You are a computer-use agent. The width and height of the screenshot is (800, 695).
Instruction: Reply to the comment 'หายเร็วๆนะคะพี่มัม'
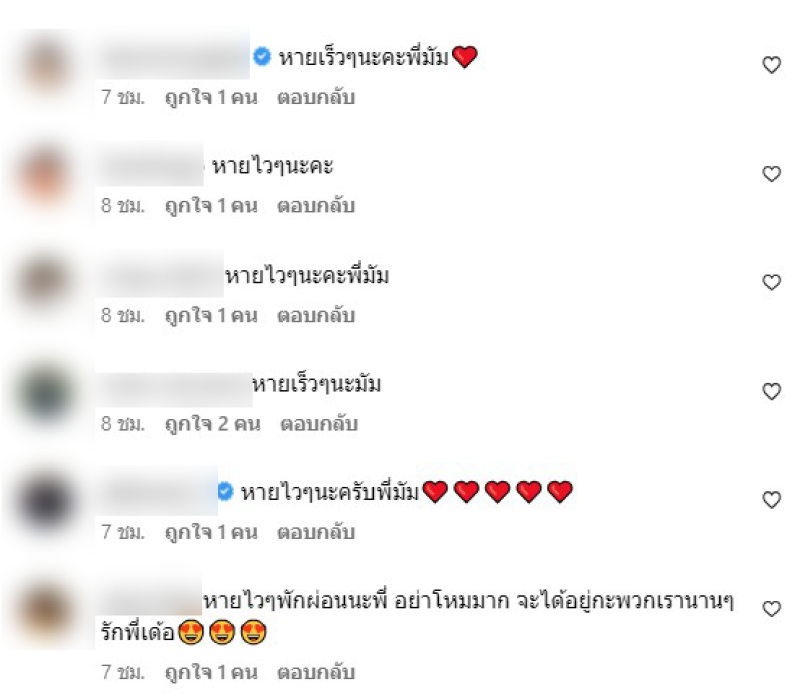[x=316, y=97]
